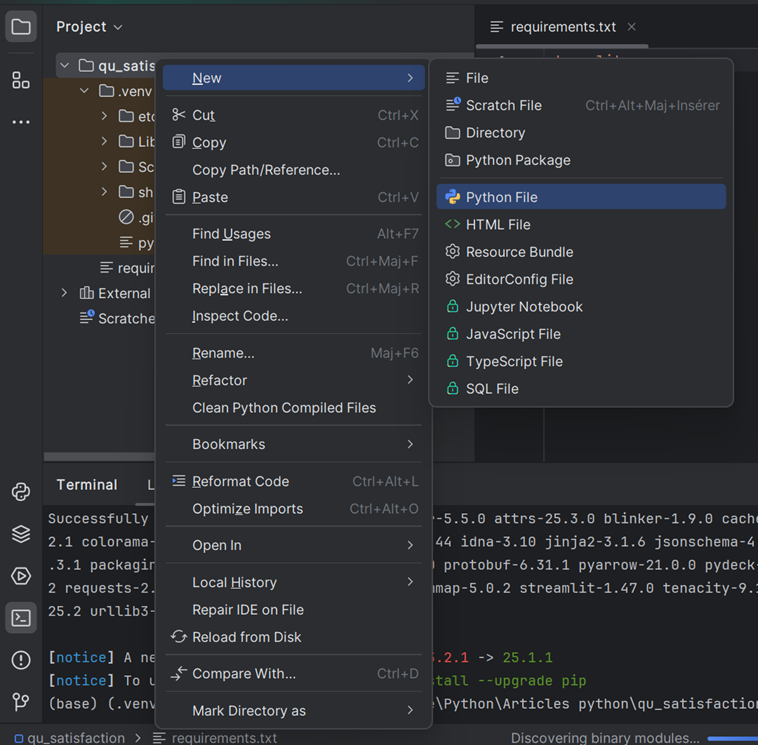This screenshot has height=745, width=758.
Task: Click the Reload from Disk refresh icon
Action: pyautogui.click(x=178, y=637)
